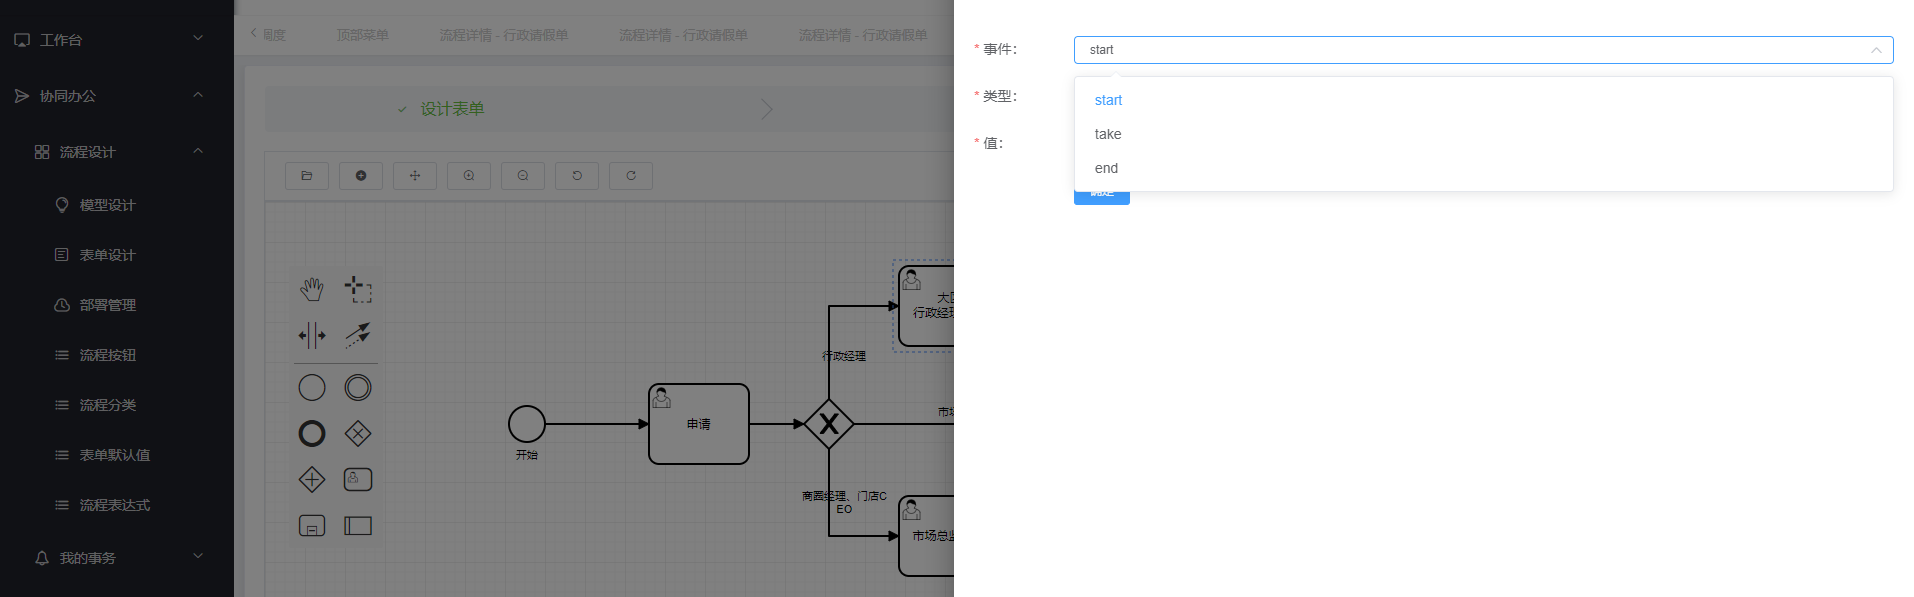Image resolution: width=1914 pixels, height=597 pixels.
Task: Click the fit-to-viewport move toolbar button
Action: (x=415, y=176)
